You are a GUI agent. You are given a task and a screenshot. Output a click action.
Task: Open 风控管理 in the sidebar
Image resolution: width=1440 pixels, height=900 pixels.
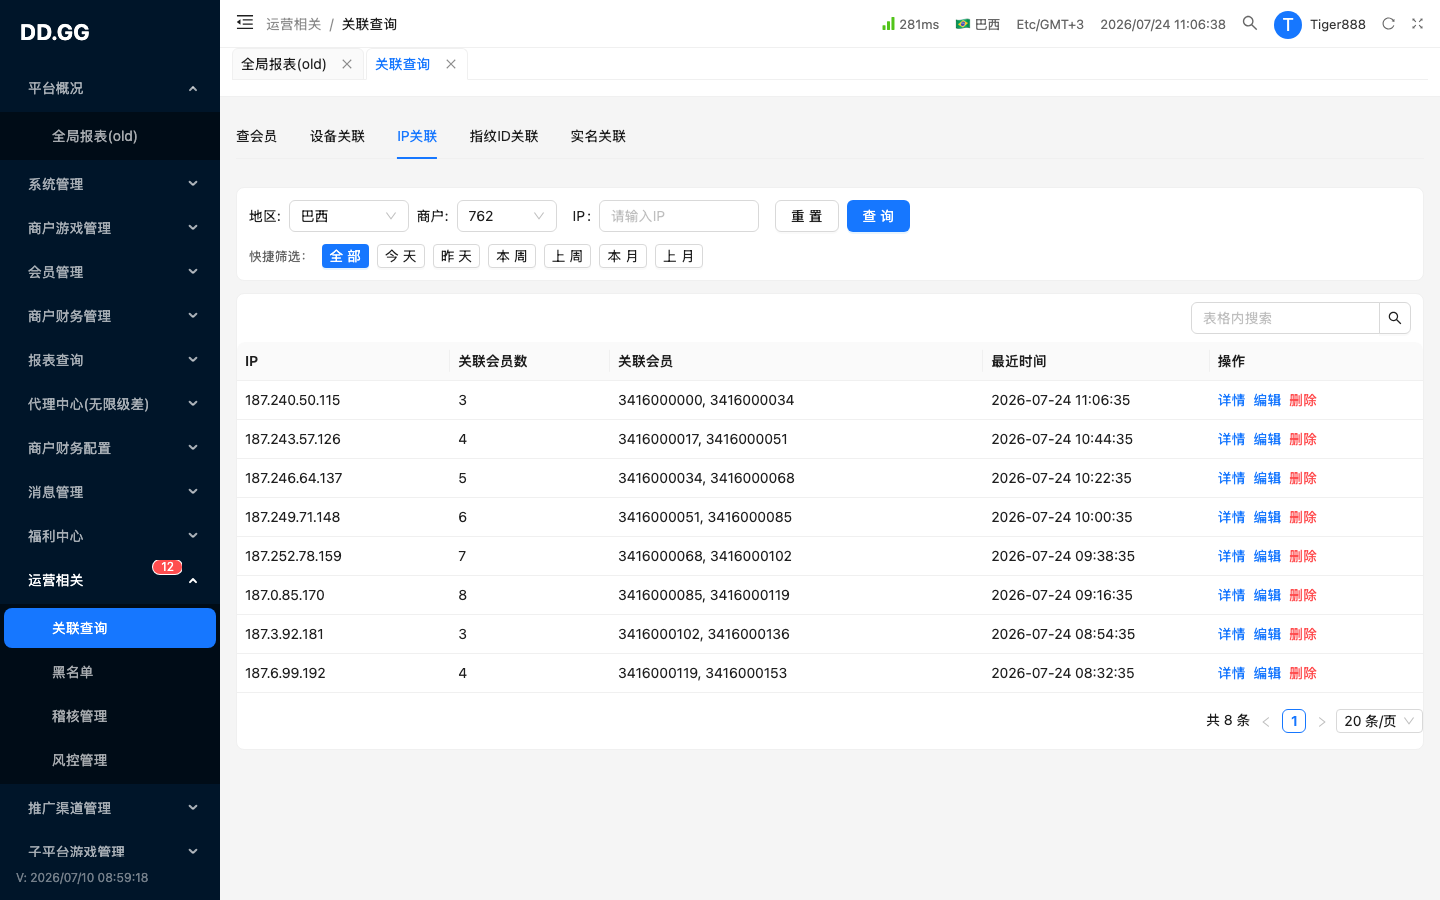(x=110, y=760)
